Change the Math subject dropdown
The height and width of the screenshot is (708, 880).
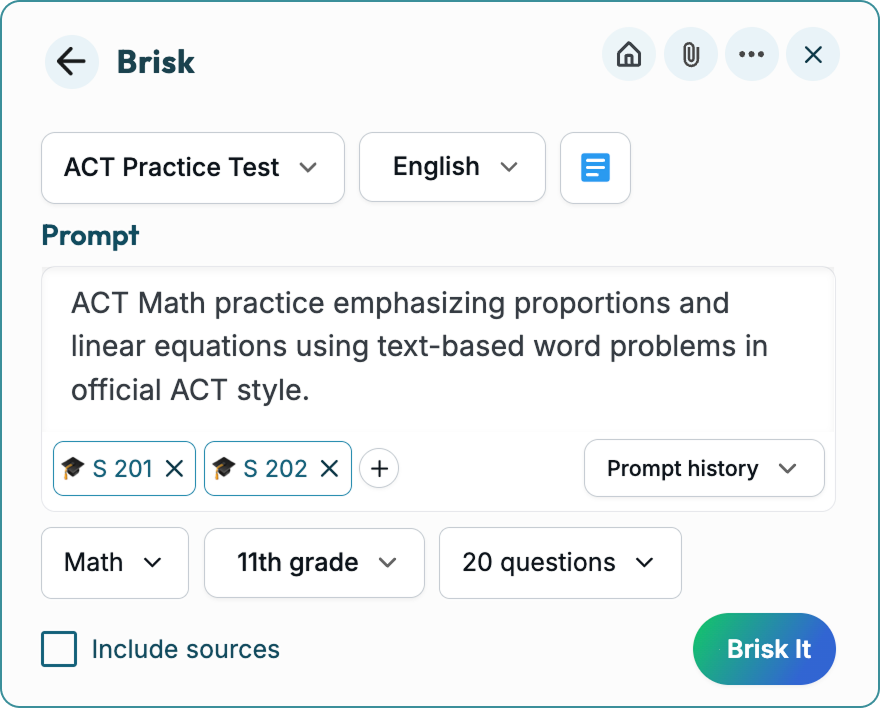pos(114,563)
